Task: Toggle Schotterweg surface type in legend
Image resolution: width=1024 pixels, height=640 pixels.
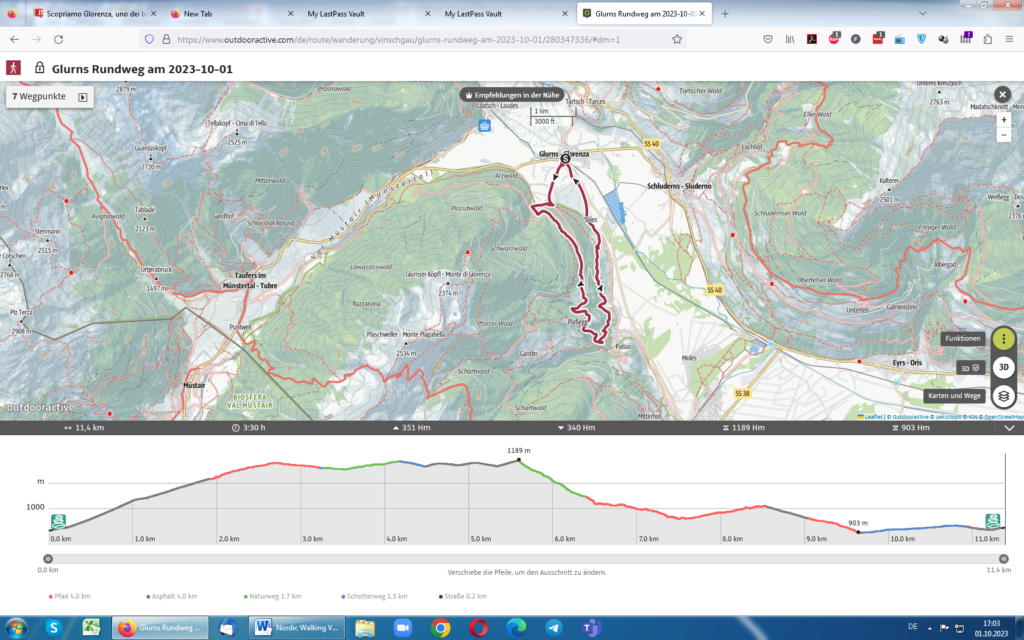Action: tap(372, 596)
